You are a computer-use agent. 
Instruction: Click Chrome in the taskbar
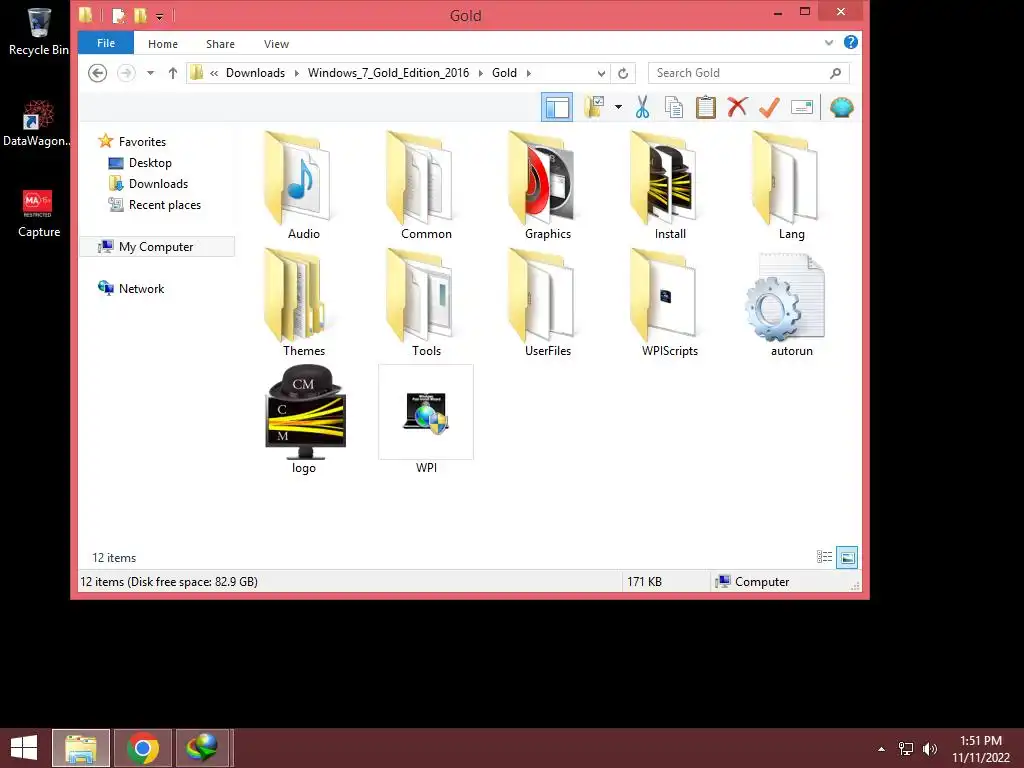[x=143, y=748]
